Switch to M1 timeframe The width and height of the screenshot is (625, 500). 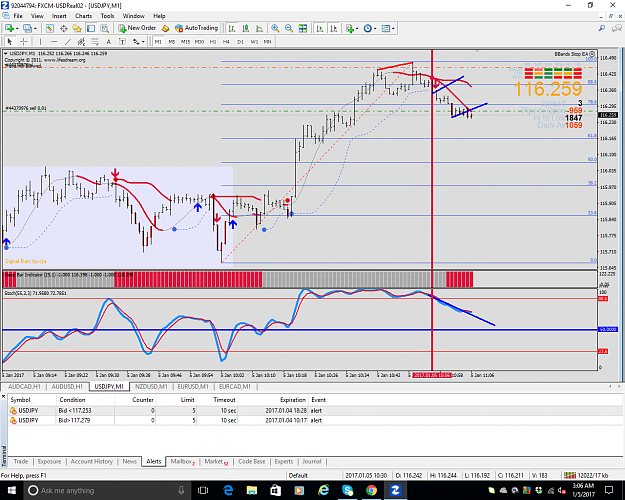[158, 41]
